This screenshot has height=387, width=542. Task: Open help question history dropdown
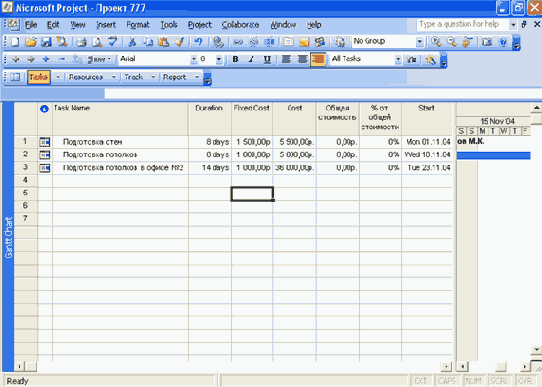click(x=513, y=25)
